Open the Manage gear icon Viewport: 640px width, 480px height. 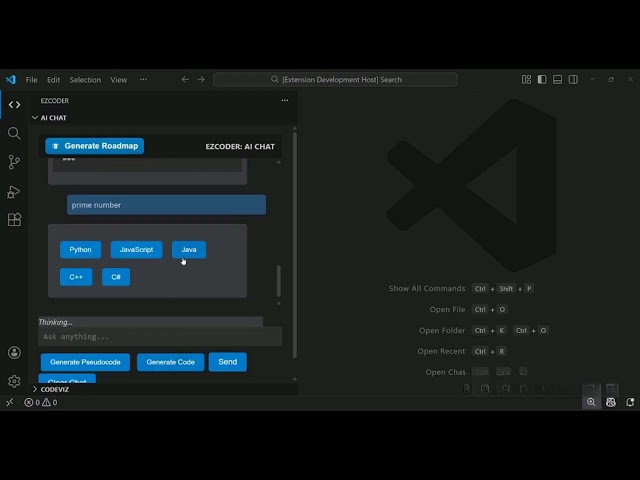click(x=14, y=381)
